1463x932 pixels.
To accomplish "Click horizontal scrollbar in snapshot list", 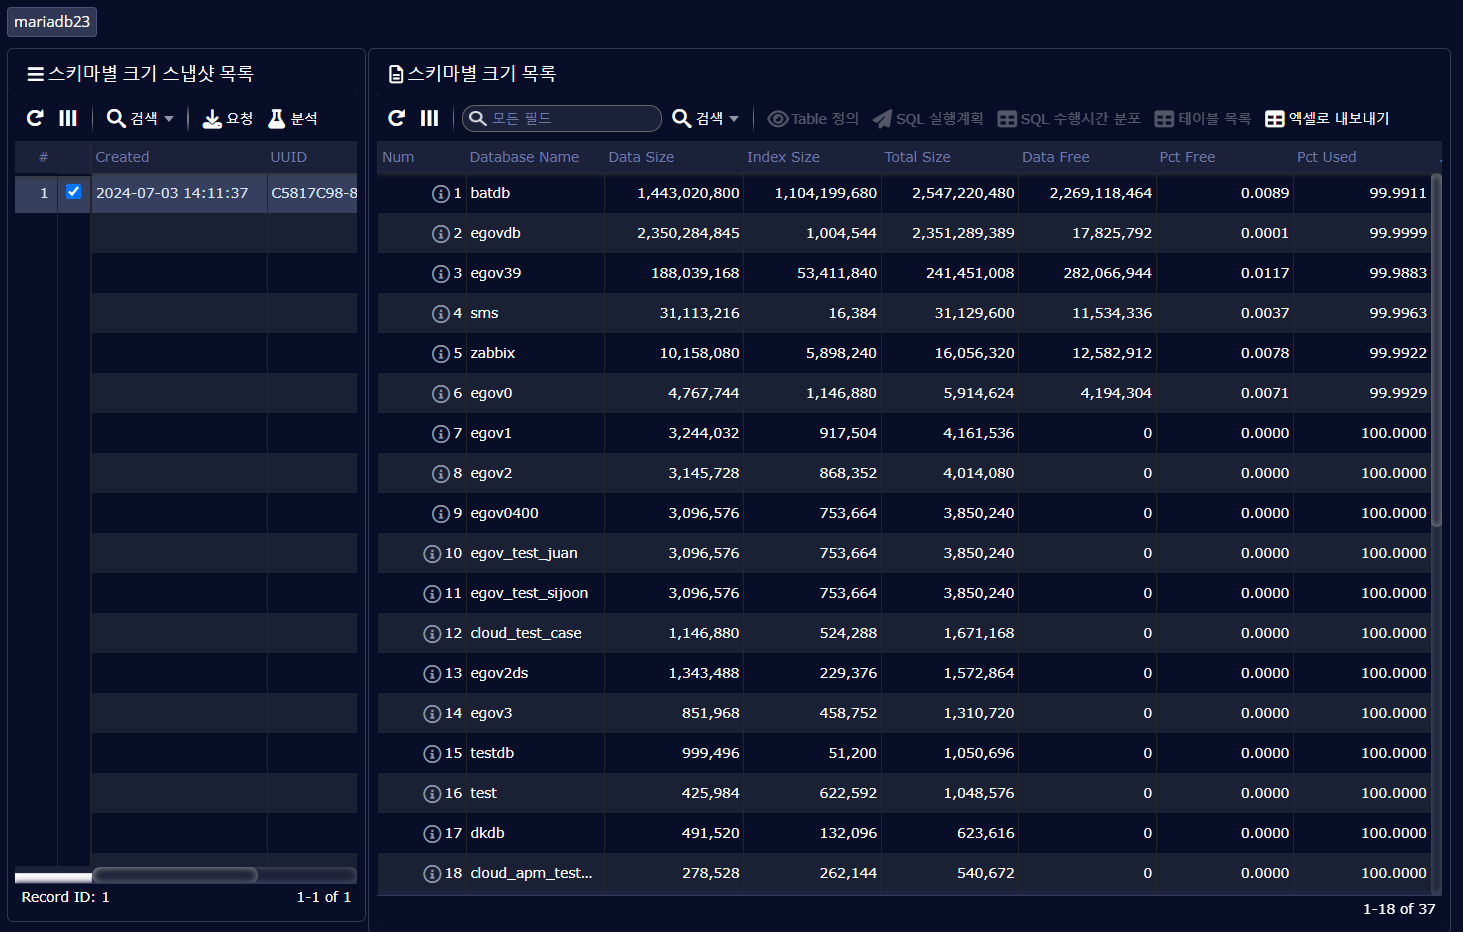I will tap(175, 875).
